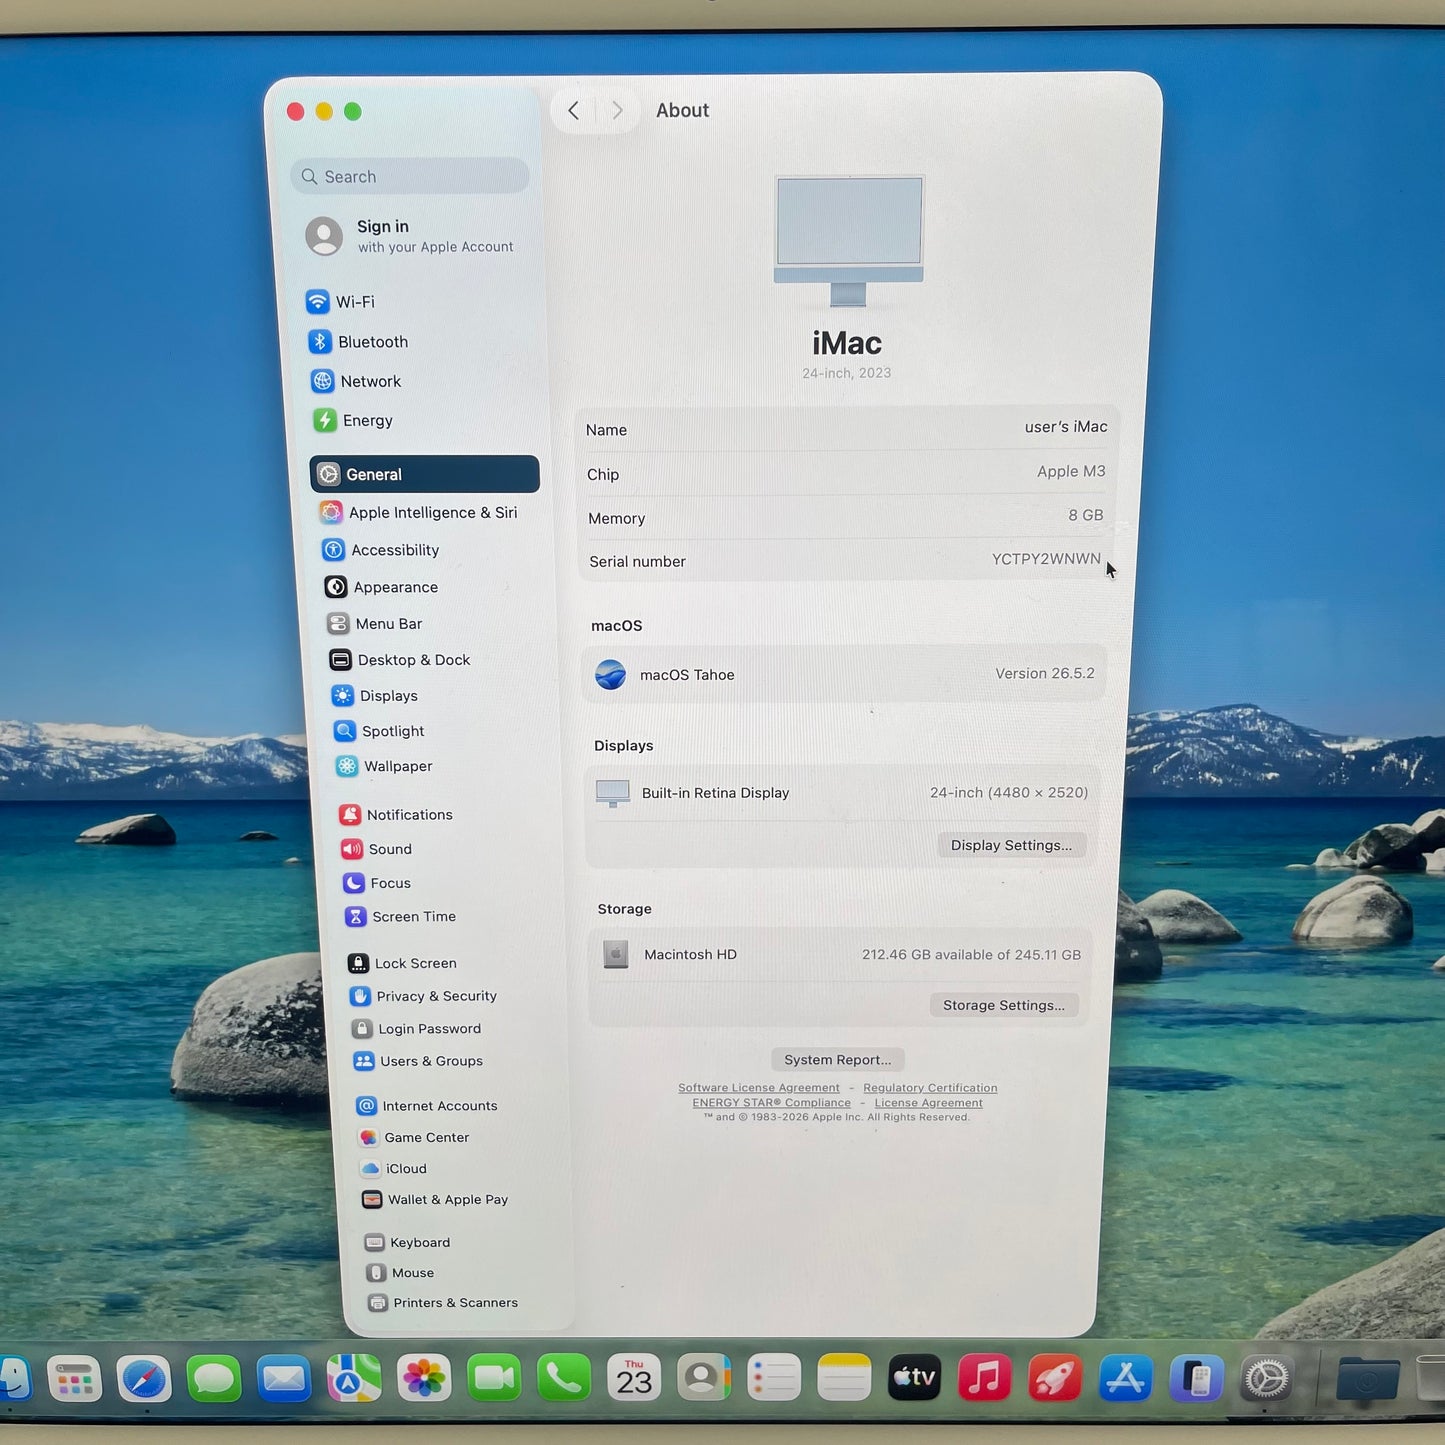Open Login Password settings
This screenshot has width=1445, height=1445.
point(416,1029)
